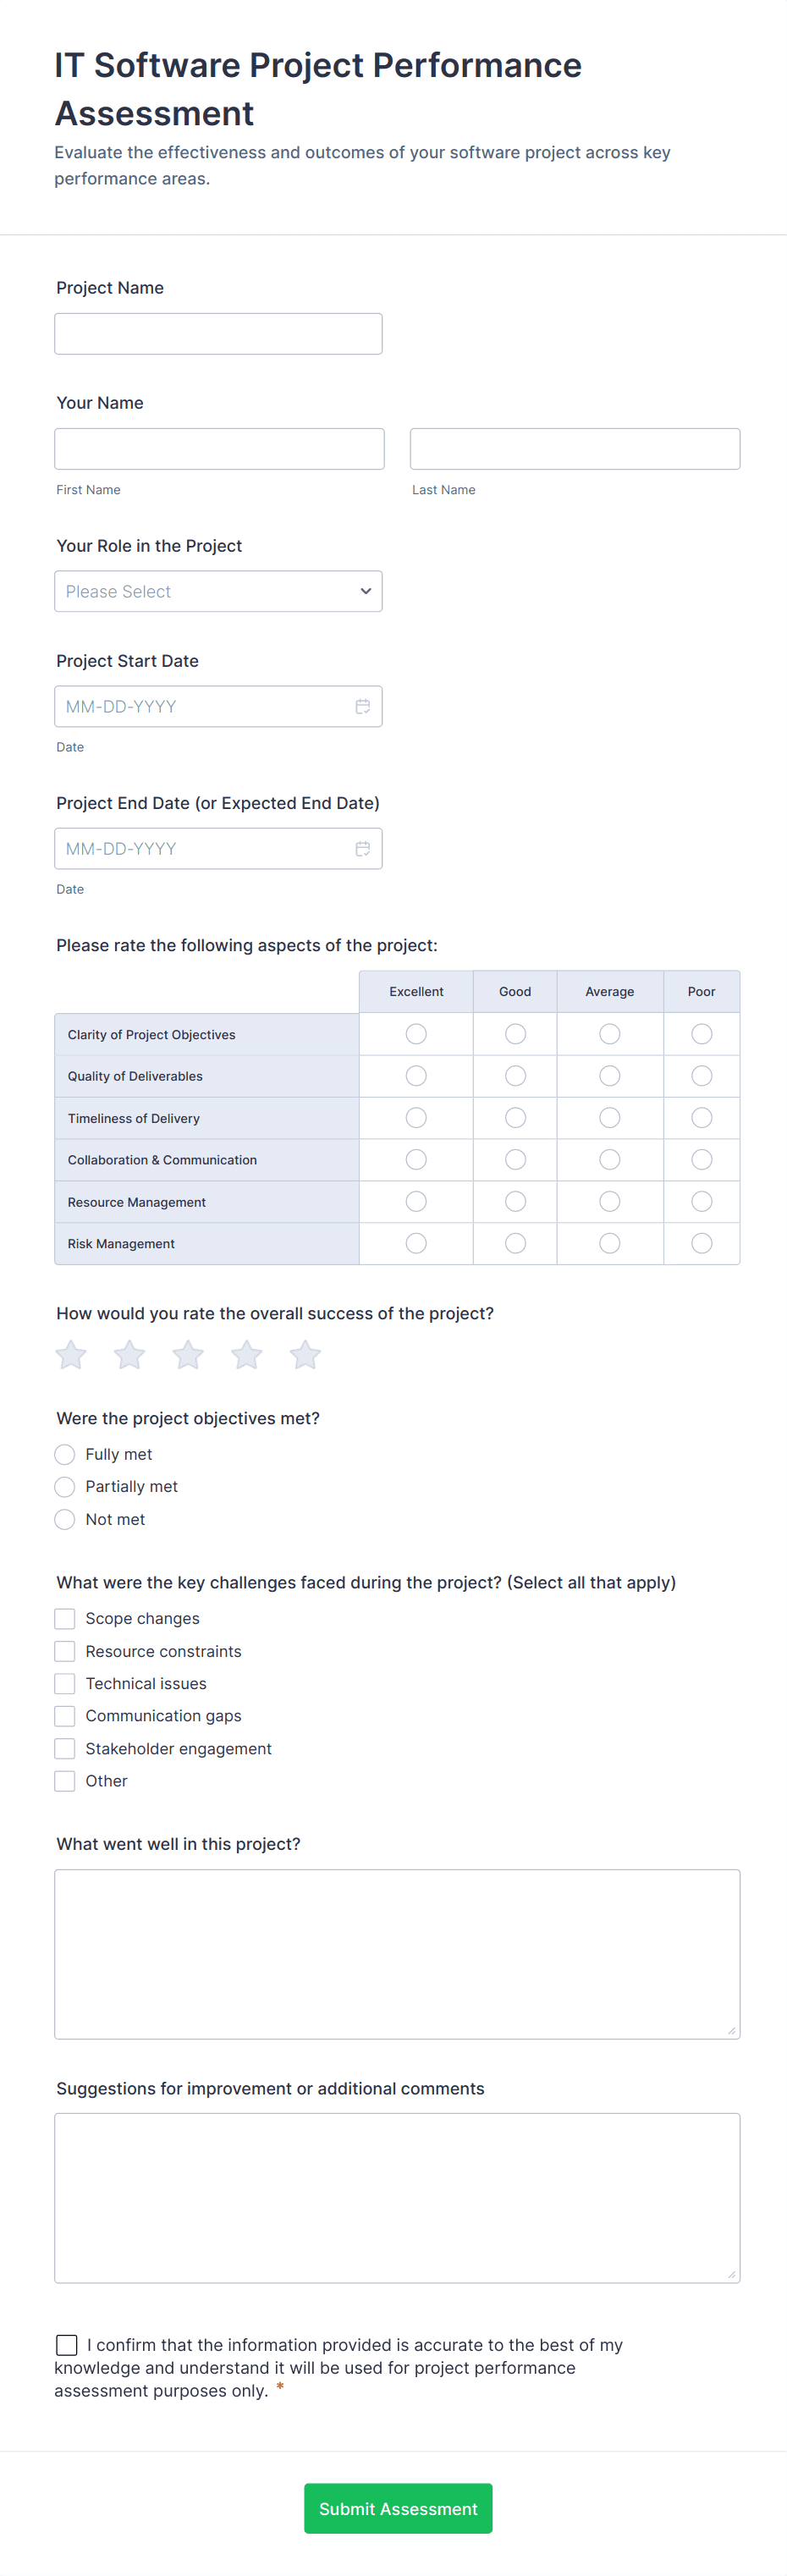Rate overall success one star
This screenshot has width=787, height=2576.
[x=71, y=1355]
